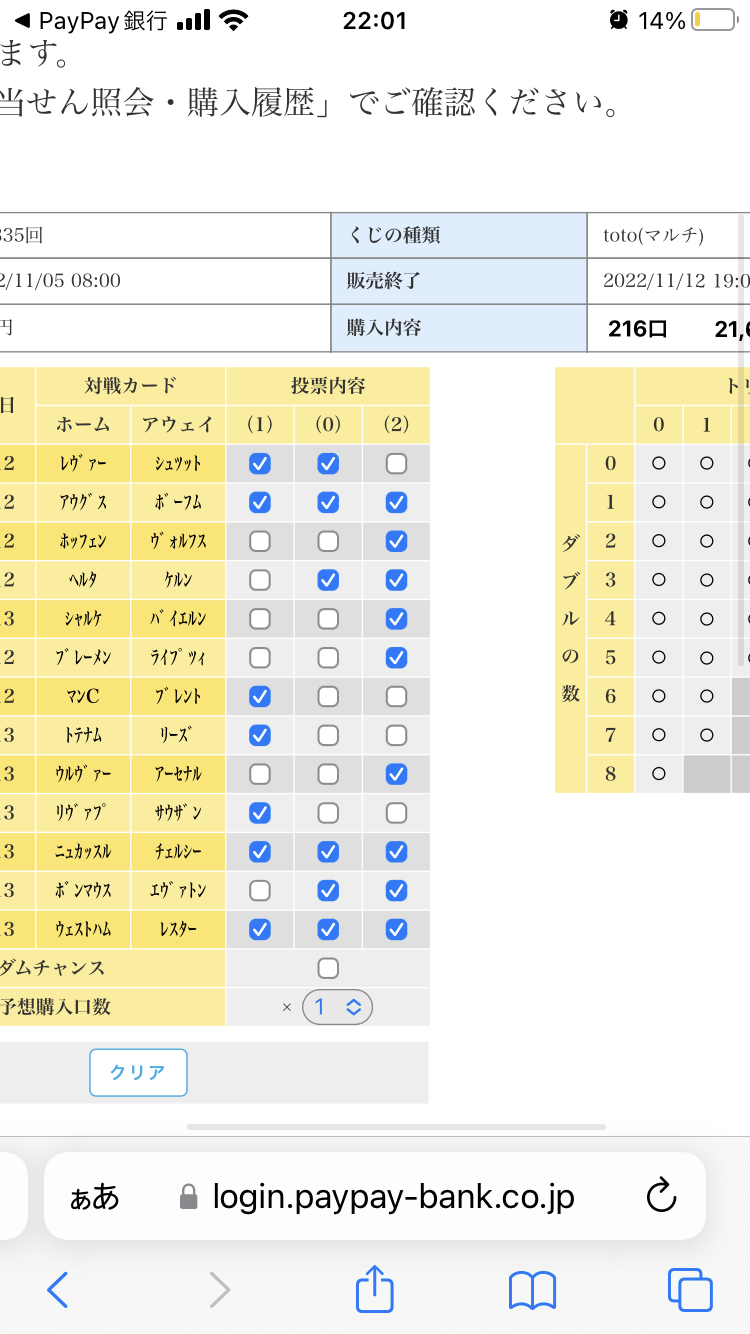This screenshot has height=1334, width=750.
Task: Uncheck (0) for レヴァー vs シュツット
Action: tap(328, 463)
